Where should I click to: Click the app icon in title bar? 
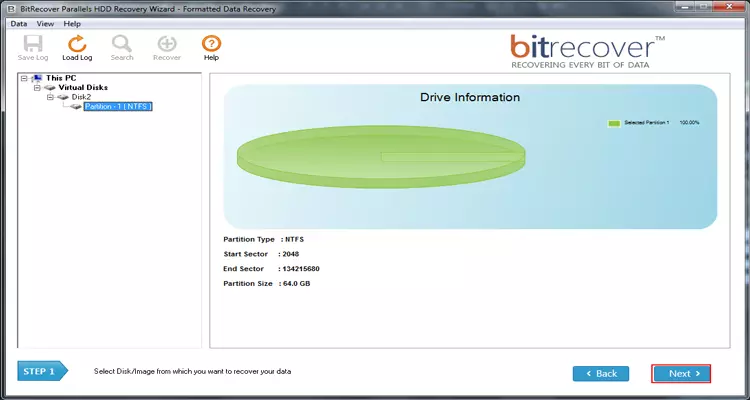pos(11,8)
